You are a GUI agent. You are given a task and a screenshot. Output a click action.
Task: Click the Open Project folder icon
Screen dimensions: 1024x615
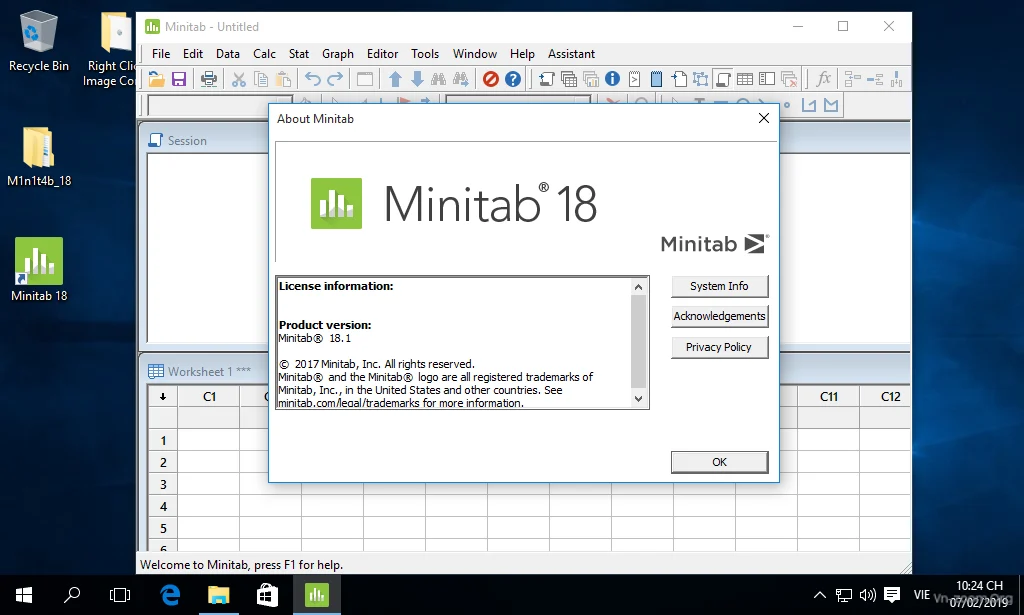156,79
